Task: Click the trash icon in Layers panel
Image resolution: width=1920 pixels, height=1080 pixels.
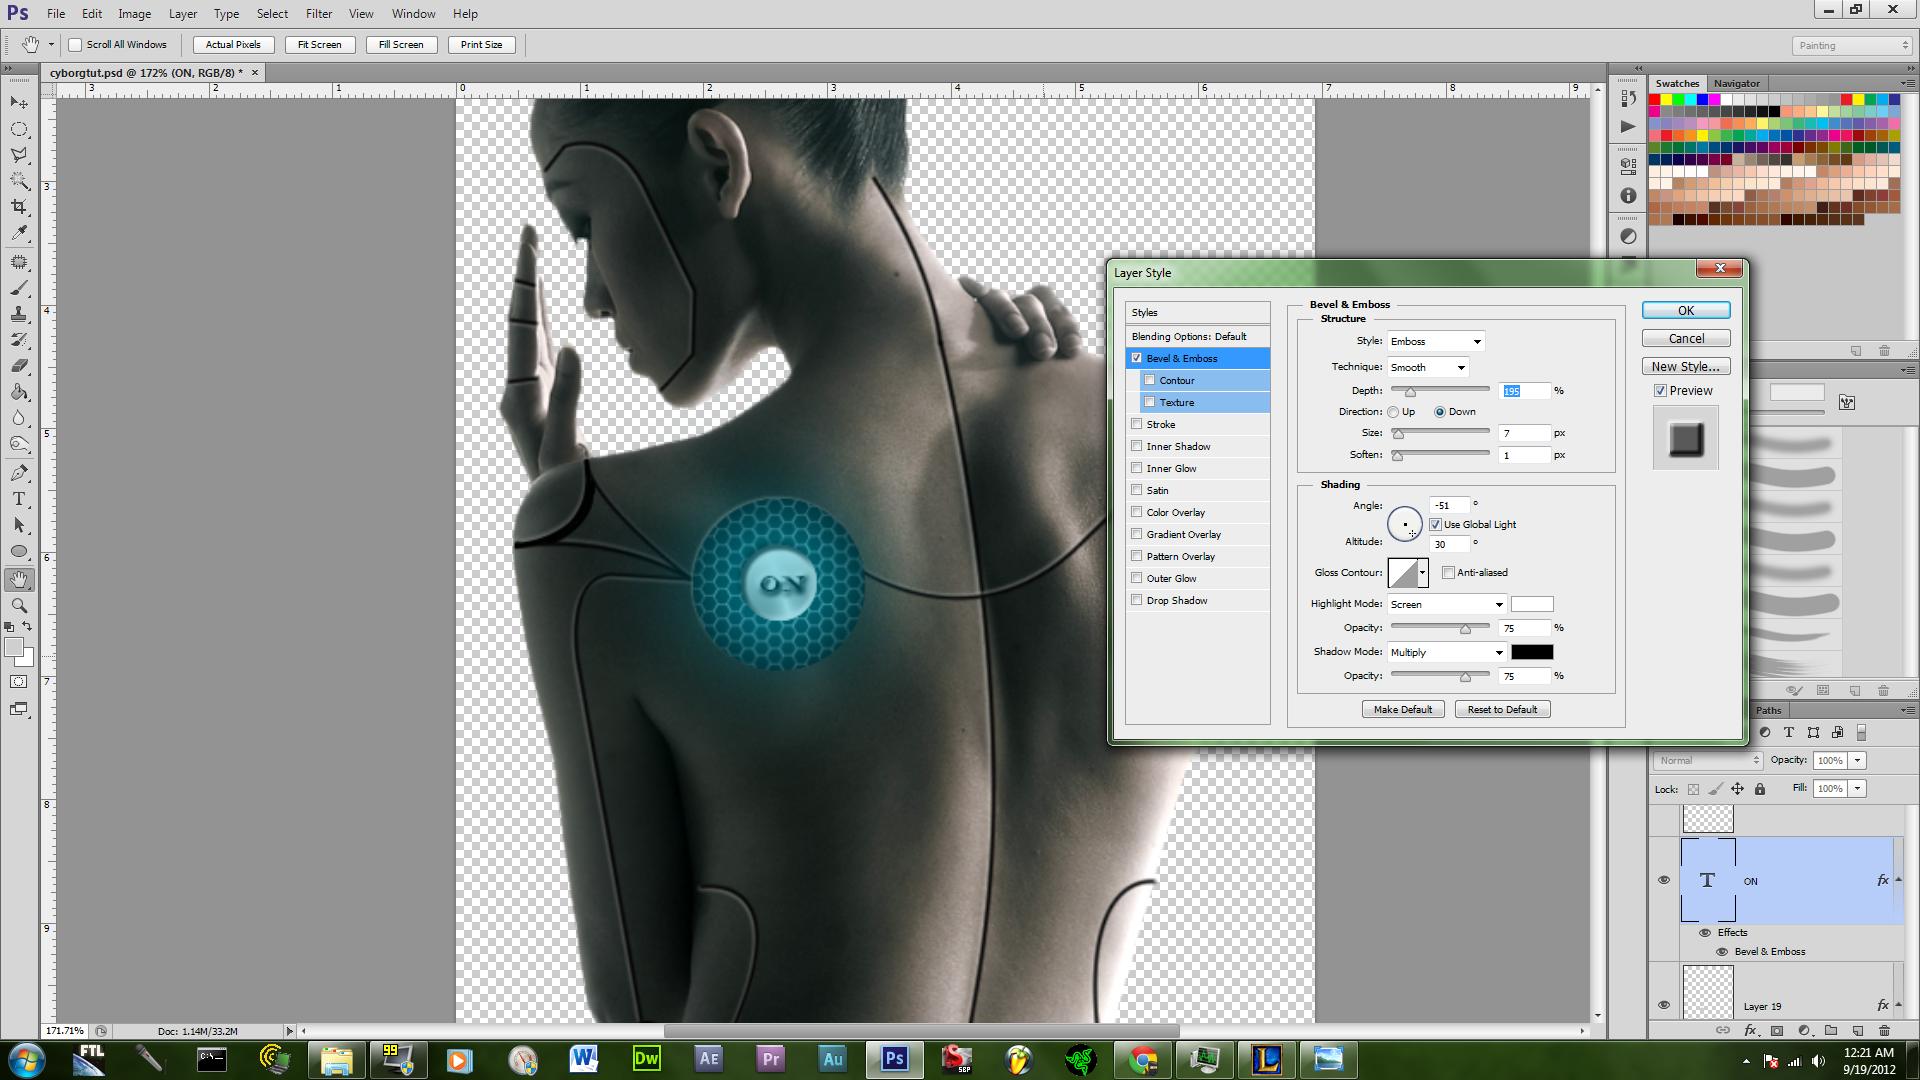Action: click(1884, 1030)
